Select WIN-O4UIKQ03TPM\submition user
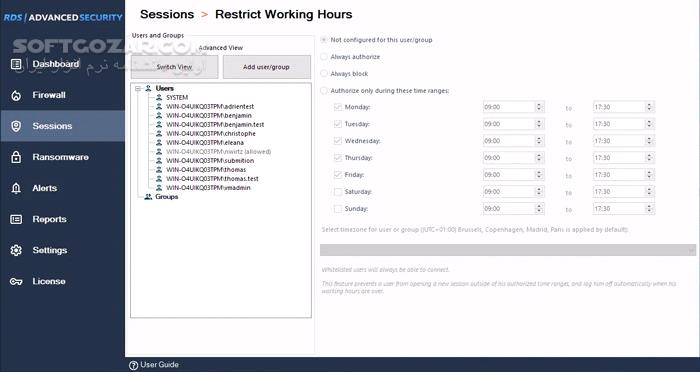Image resolution: width=700 pixels, height=372 pixels. click(x=210, y=160)
